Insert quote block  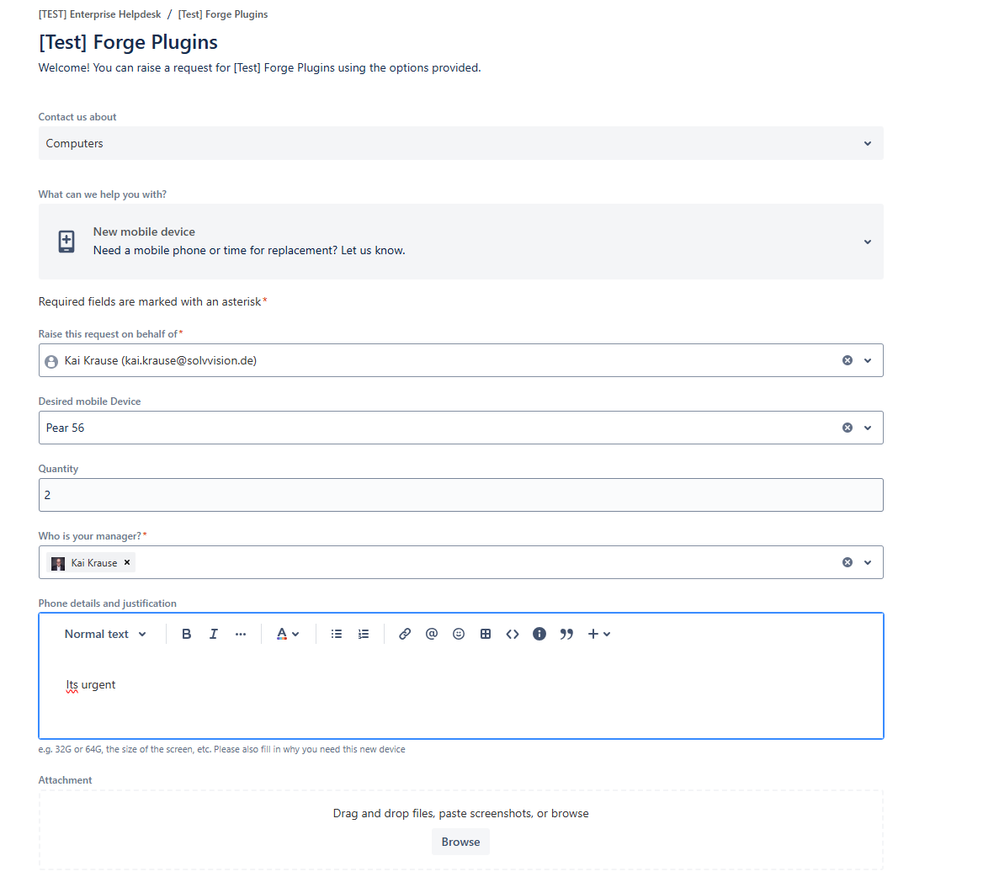click(x=566, y=634)
